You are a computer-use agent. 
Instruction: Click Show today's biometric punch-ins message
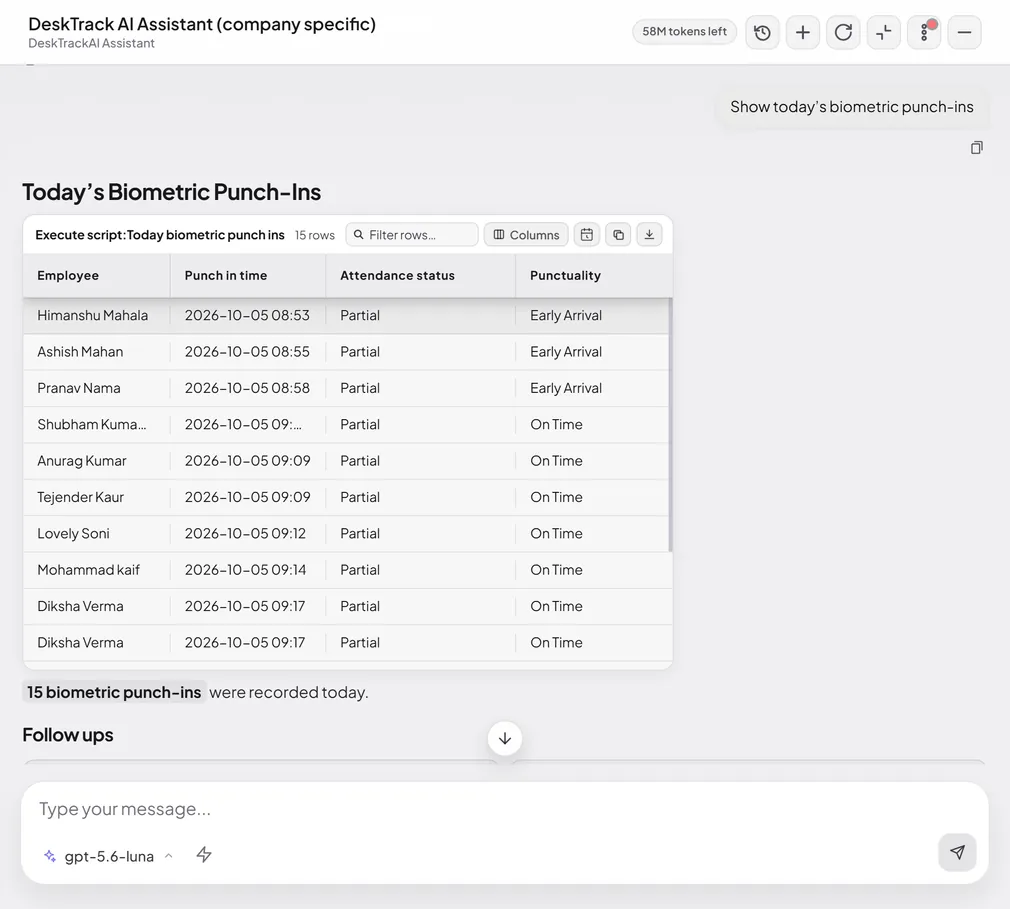(852, 107)
